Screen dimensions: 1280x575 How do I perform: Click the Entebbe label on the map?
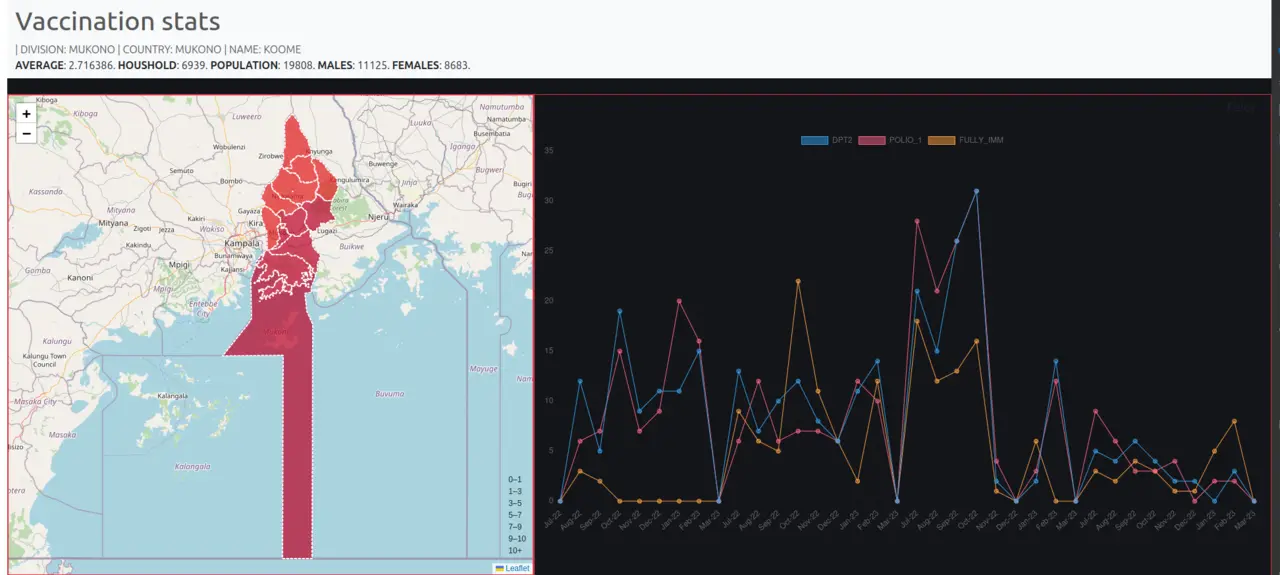201,307
